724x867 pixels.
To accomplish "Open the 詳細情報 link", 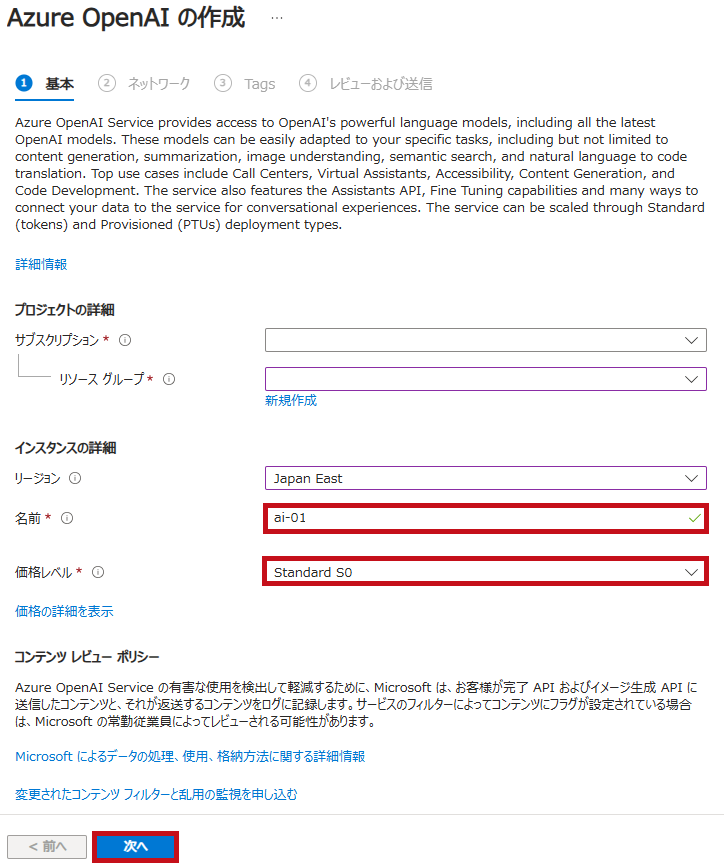I will (41, 264).
